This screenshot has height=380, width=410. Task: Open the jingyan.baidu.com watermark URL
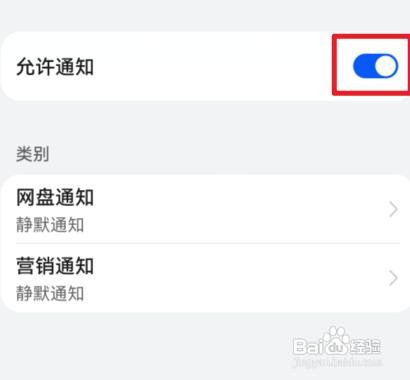tap(337, 362)
